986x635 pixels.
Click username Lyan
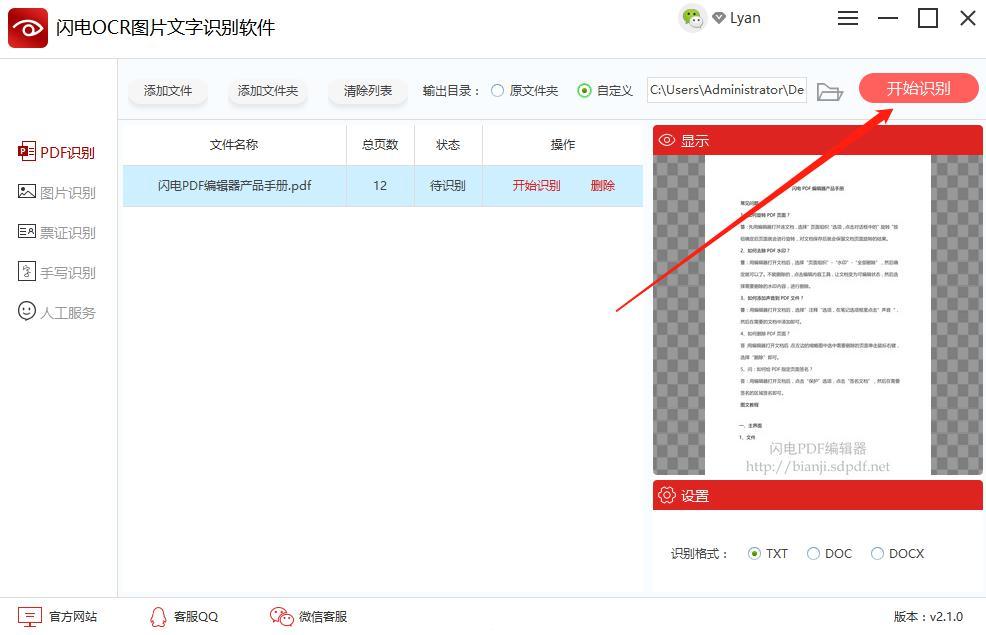pyautogui.click(x=745, y=18)
